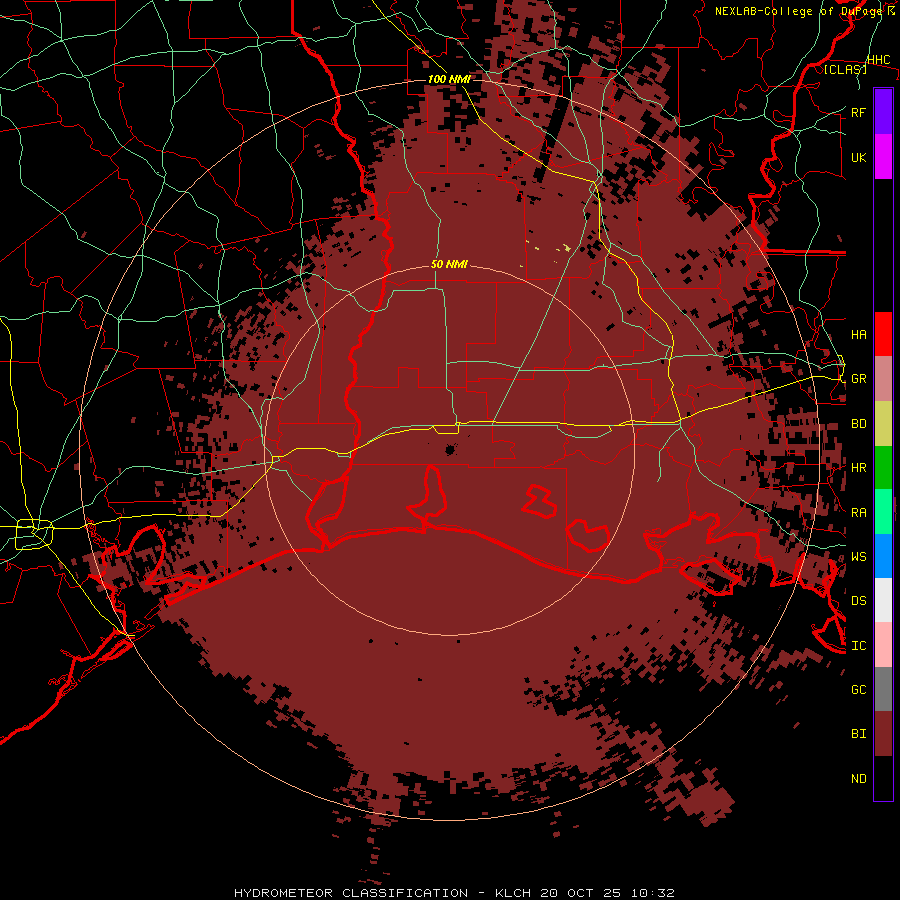Image resolution: width=900 pixels, height=900 pixels.
Task: Click the DS white legend swatch
Action: 883,600
